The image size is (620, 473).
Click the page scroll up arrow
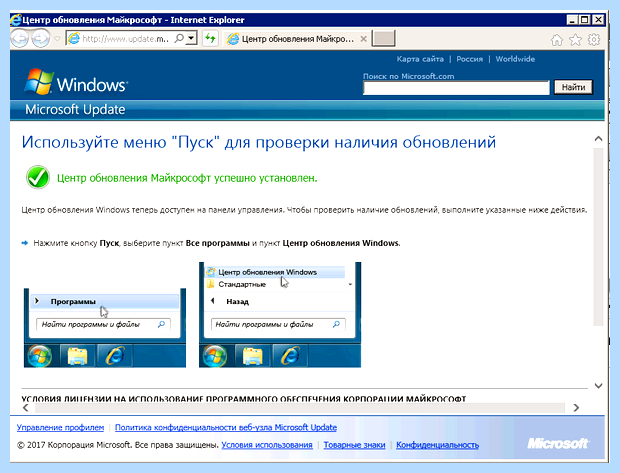(598, 139)
